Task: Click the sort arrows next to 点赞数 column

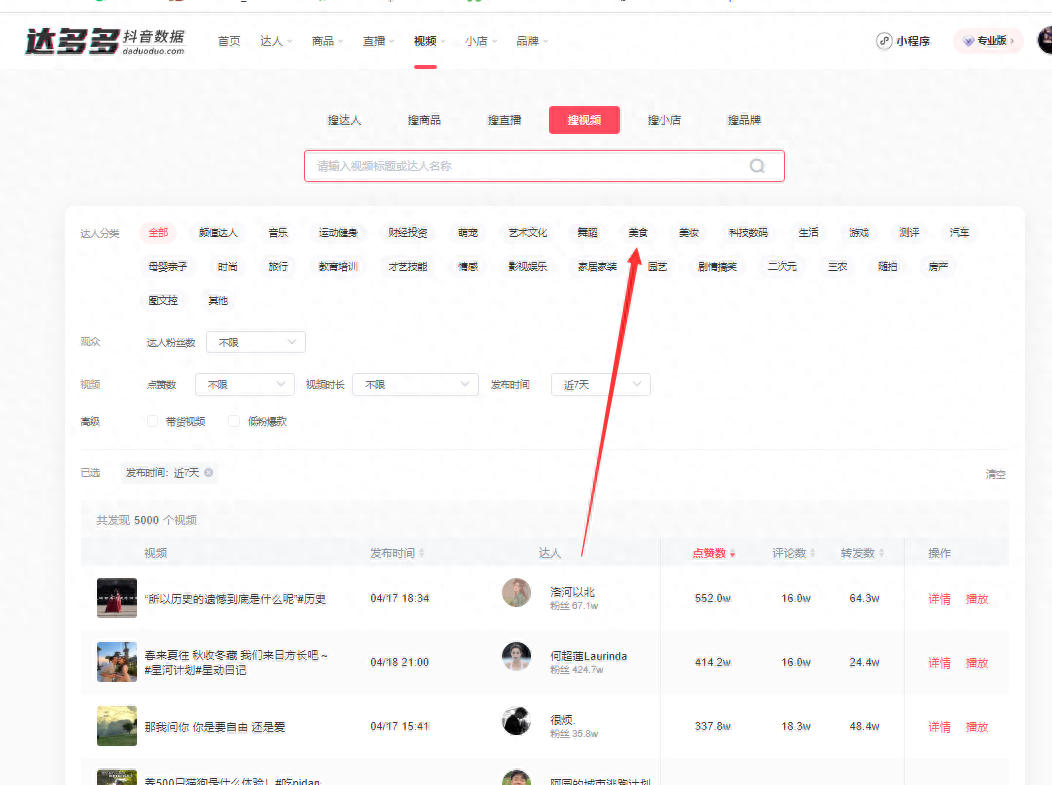Action: click(x=732, y=552)
